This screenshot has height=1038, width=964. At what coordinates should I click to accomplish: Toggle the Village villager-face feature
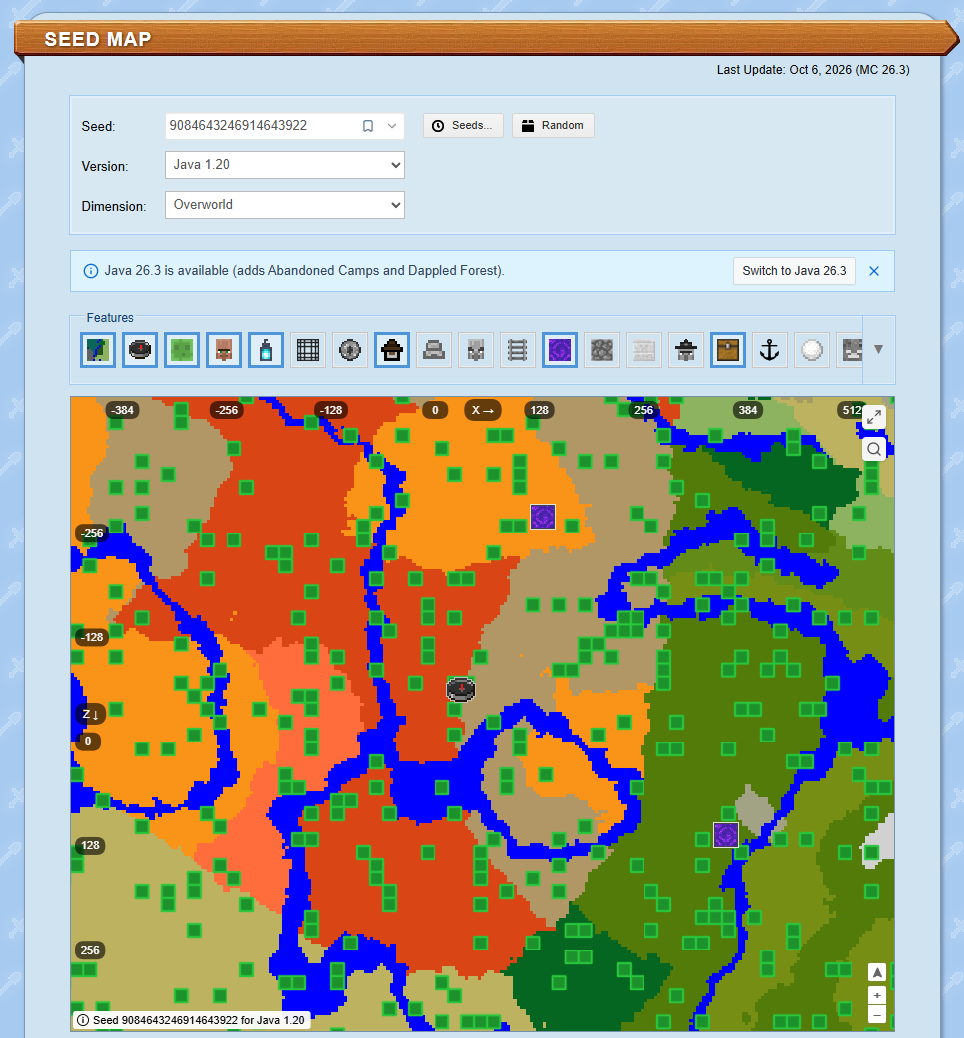tap(224, 350)
